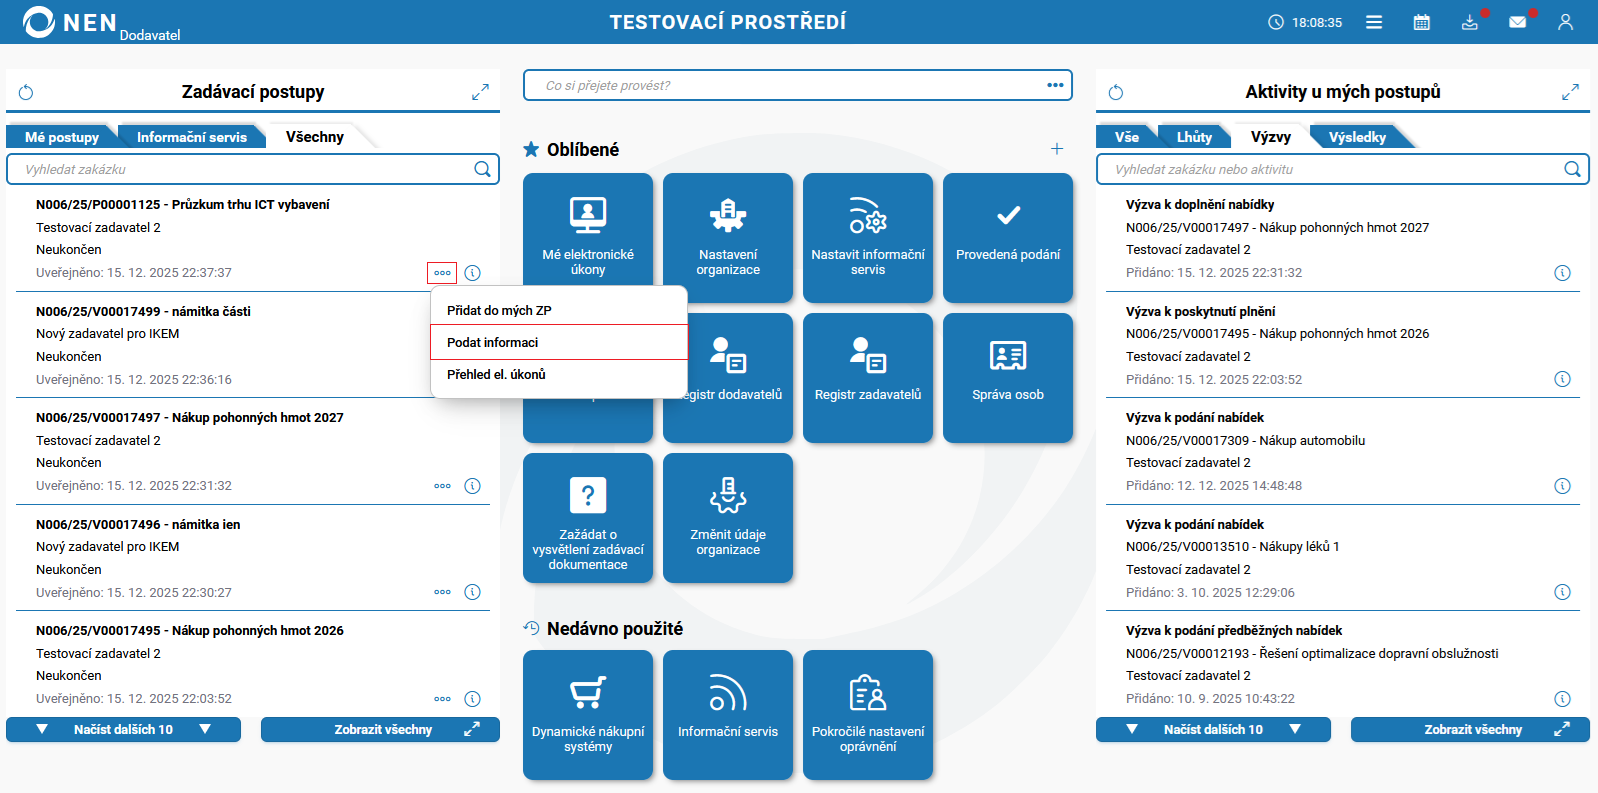This screenshot has width=1598, height=793.
Task: Open Informační servis tile in Nedávno použité
Action: point(728,715)
